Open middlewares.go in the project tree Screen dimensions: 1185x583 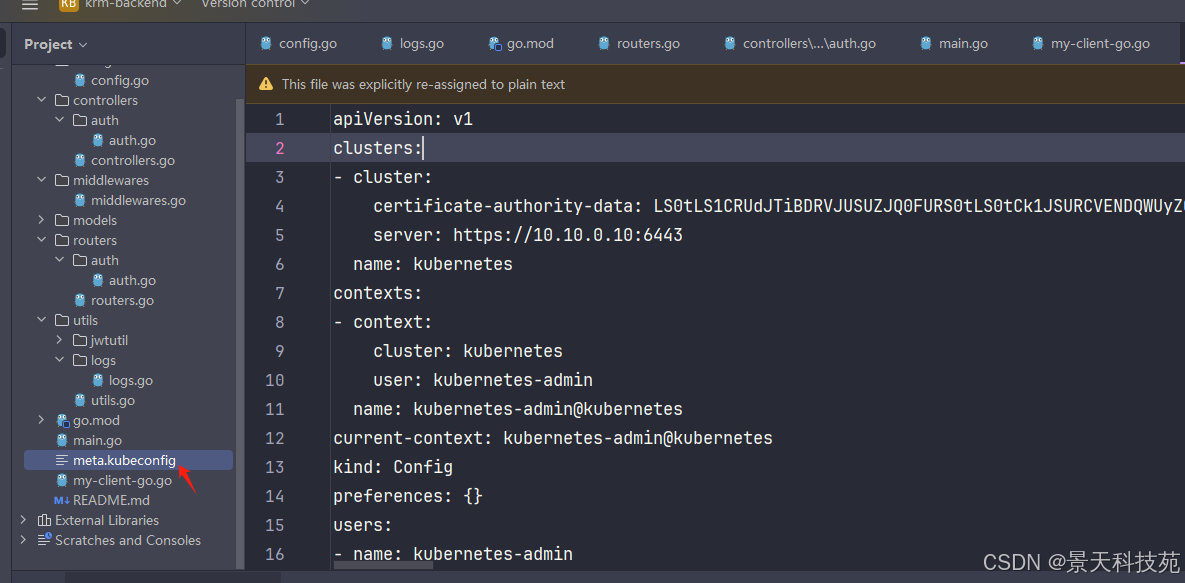point(137,200)
